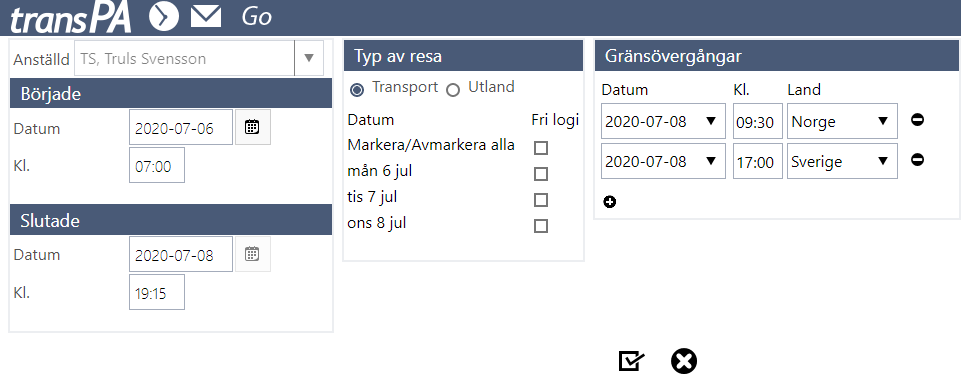961x377 pixels.
Task: Open the envelope mail icon
Action: click(206, 17)
